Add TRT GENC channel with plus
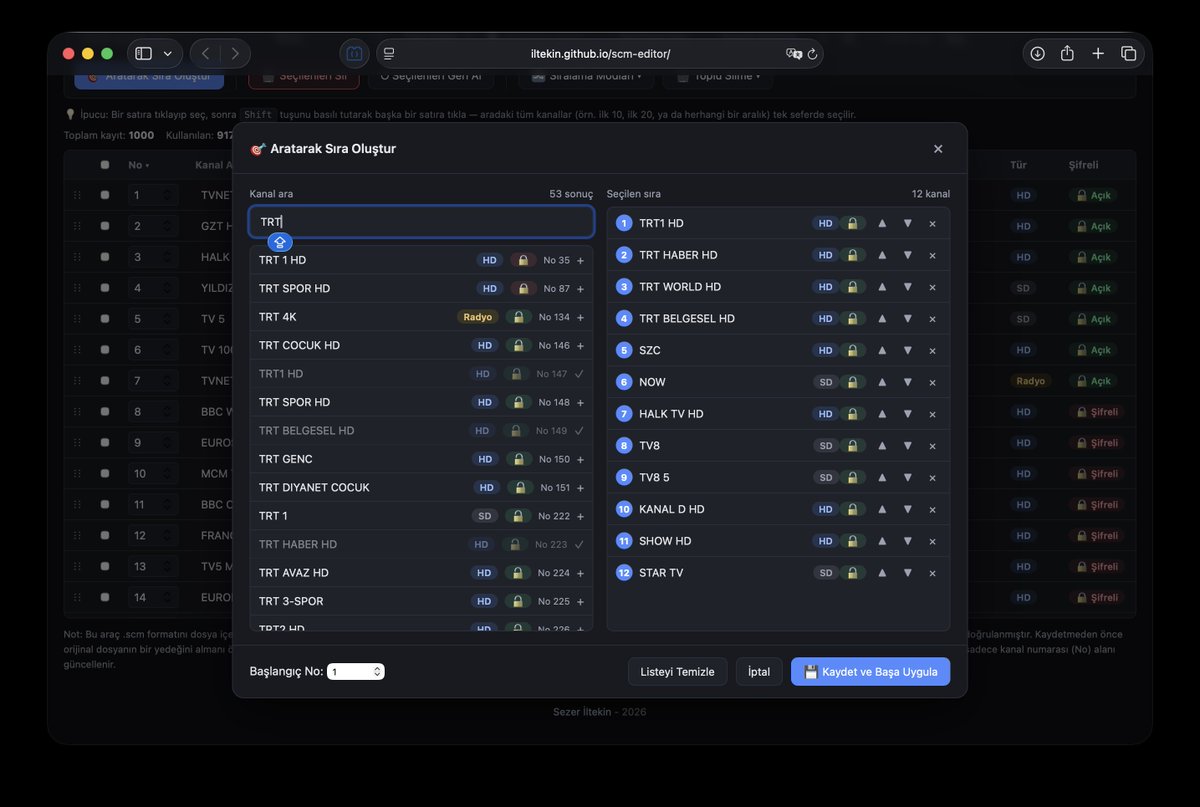Viewport: 1200px width, 807px height. pyautogui.click(x=580, y=459)
